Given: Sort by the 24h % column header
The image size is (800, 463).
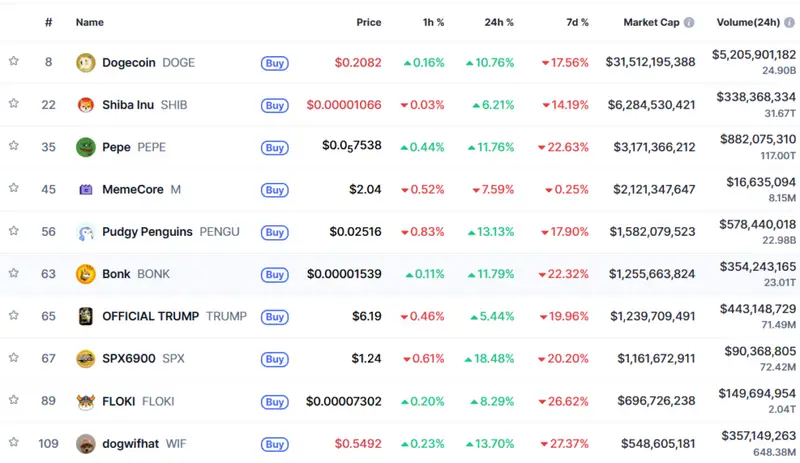Looking at the screenshot, I should (496, 22).
